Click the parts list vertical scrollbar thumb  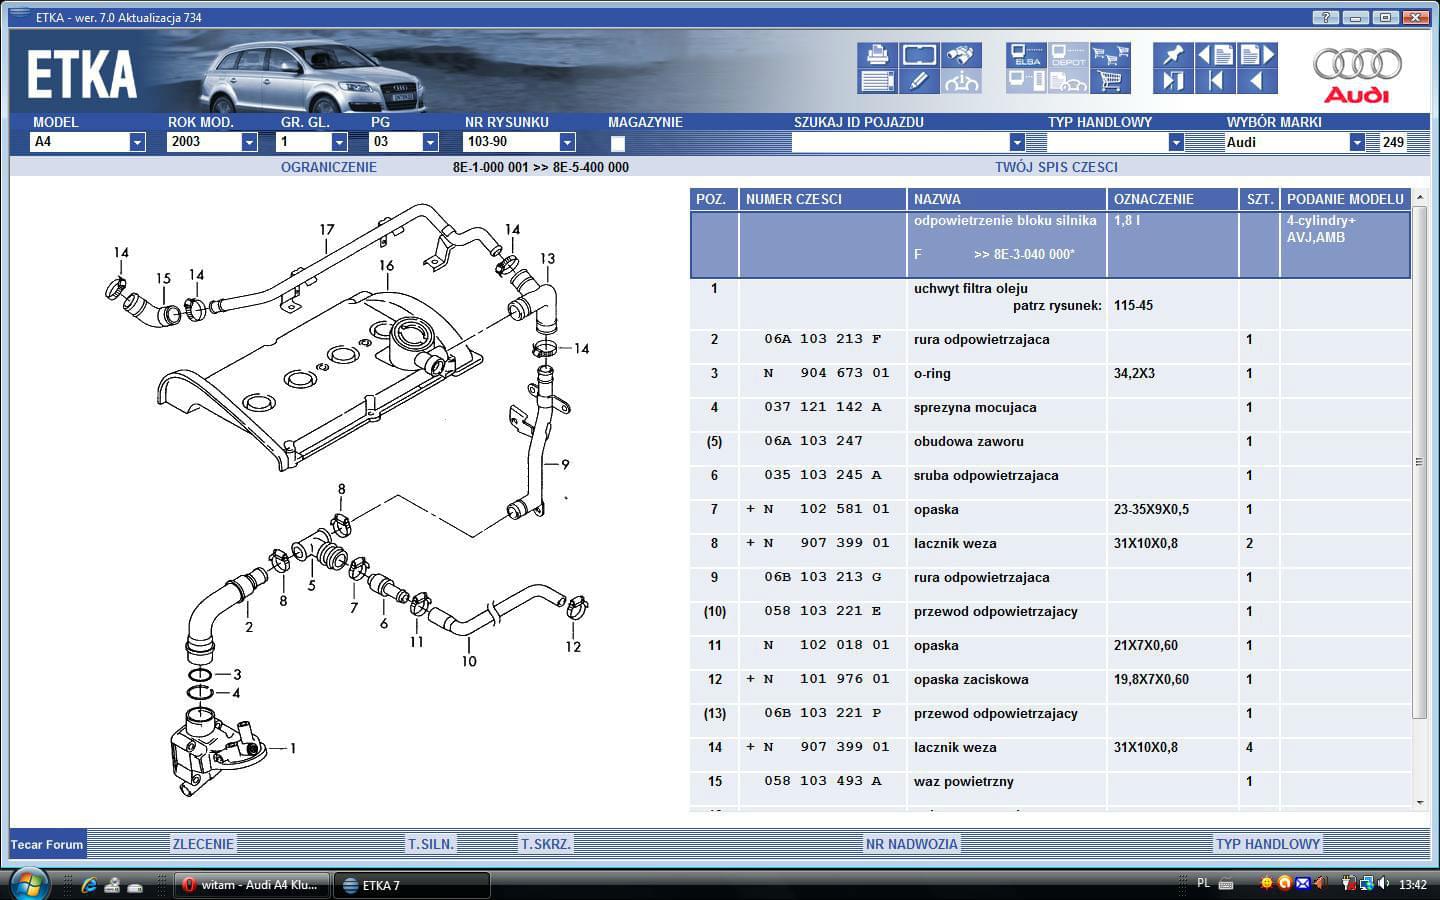(1419, 463)
